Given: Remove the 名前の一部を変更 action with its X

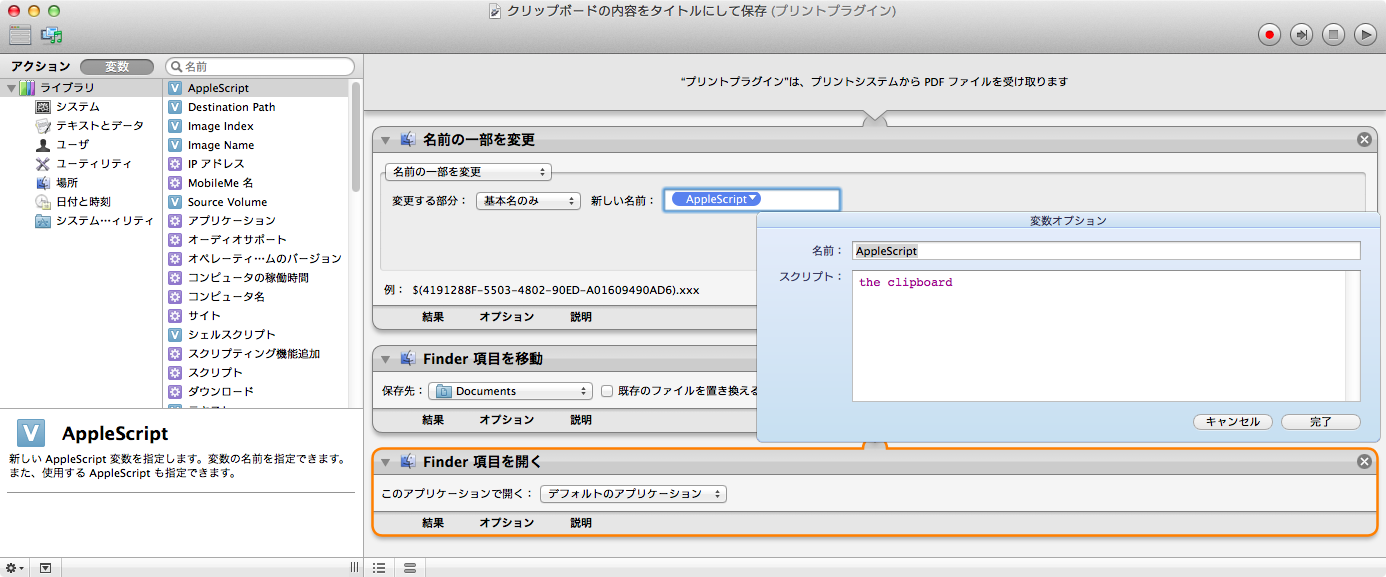Looking at the screenshot, I should 1364,140.
